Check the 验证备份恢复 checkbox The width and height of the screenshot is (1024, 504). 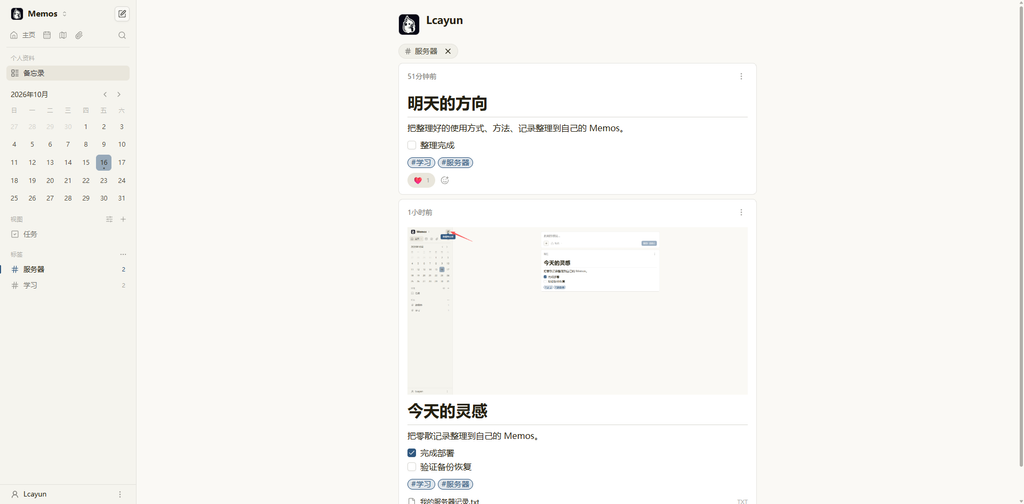[x=411, y=467]
